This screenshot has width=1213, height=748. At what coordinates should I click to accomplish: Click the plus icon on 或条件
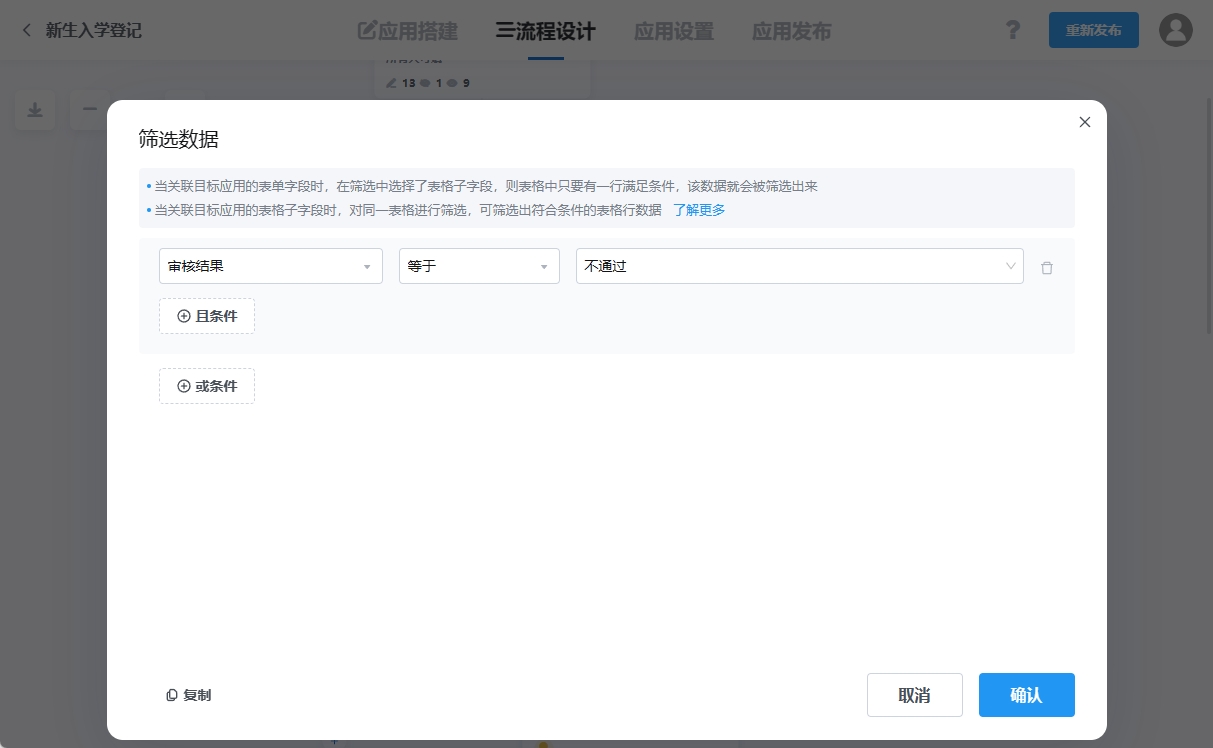[x=183, y=386]
